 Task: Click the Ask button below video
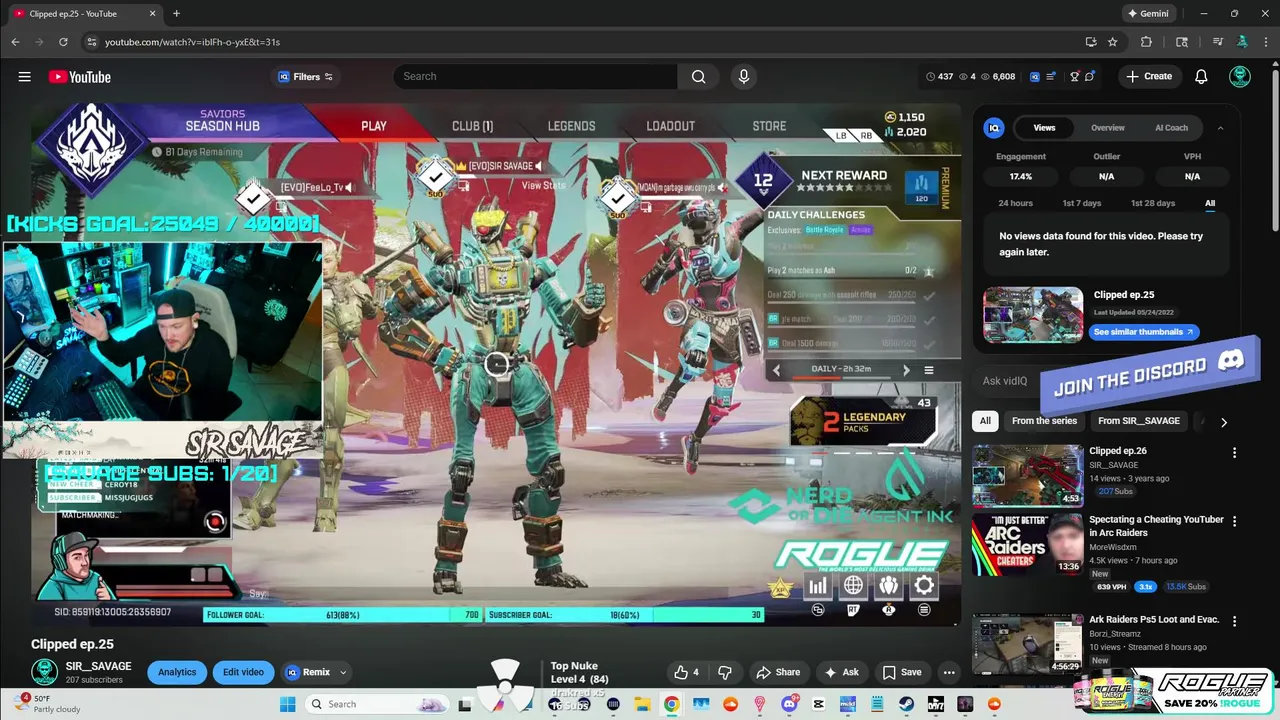point(841,672)
